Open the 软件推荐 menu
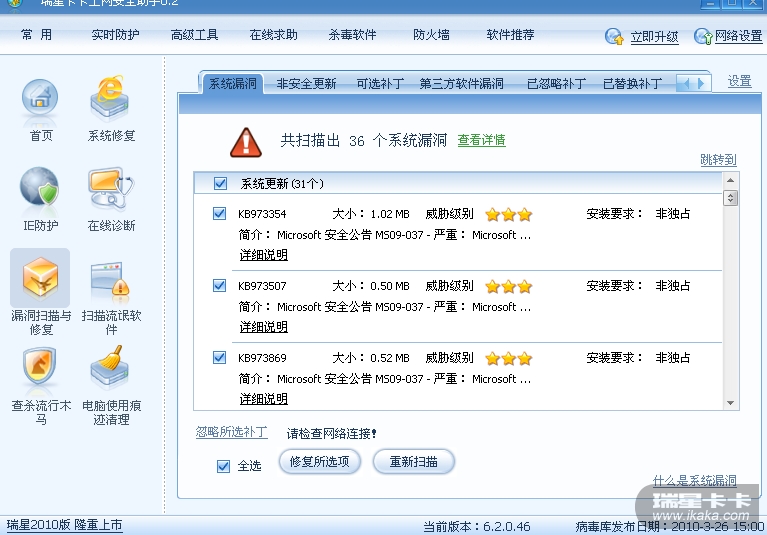 (510, 35)
